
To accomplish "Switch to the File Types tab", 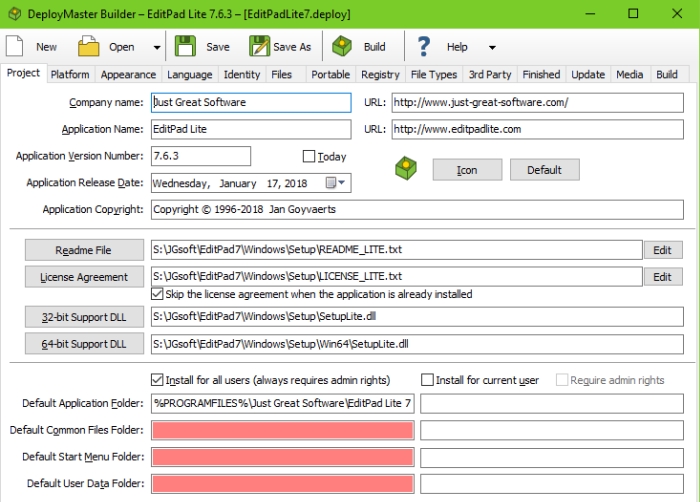I will 433,74.
